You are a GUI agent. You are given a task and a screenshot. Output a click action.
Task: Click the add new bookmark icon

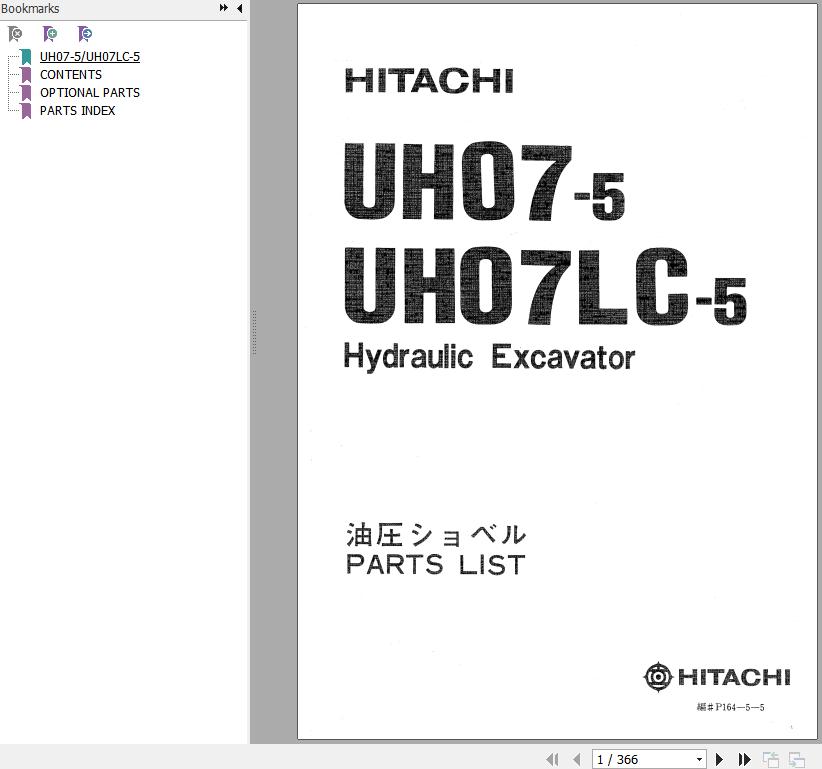[50, 34]
